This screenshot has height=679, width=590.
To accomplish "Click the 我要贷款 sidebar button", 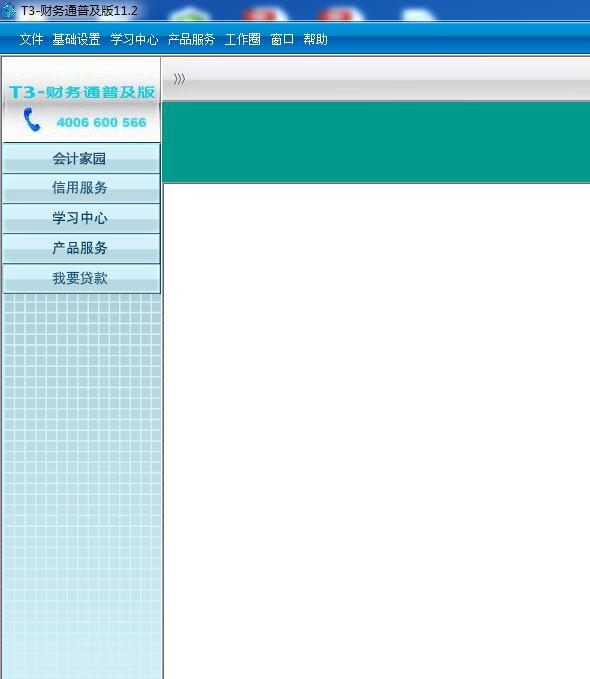I will [81, 278].
